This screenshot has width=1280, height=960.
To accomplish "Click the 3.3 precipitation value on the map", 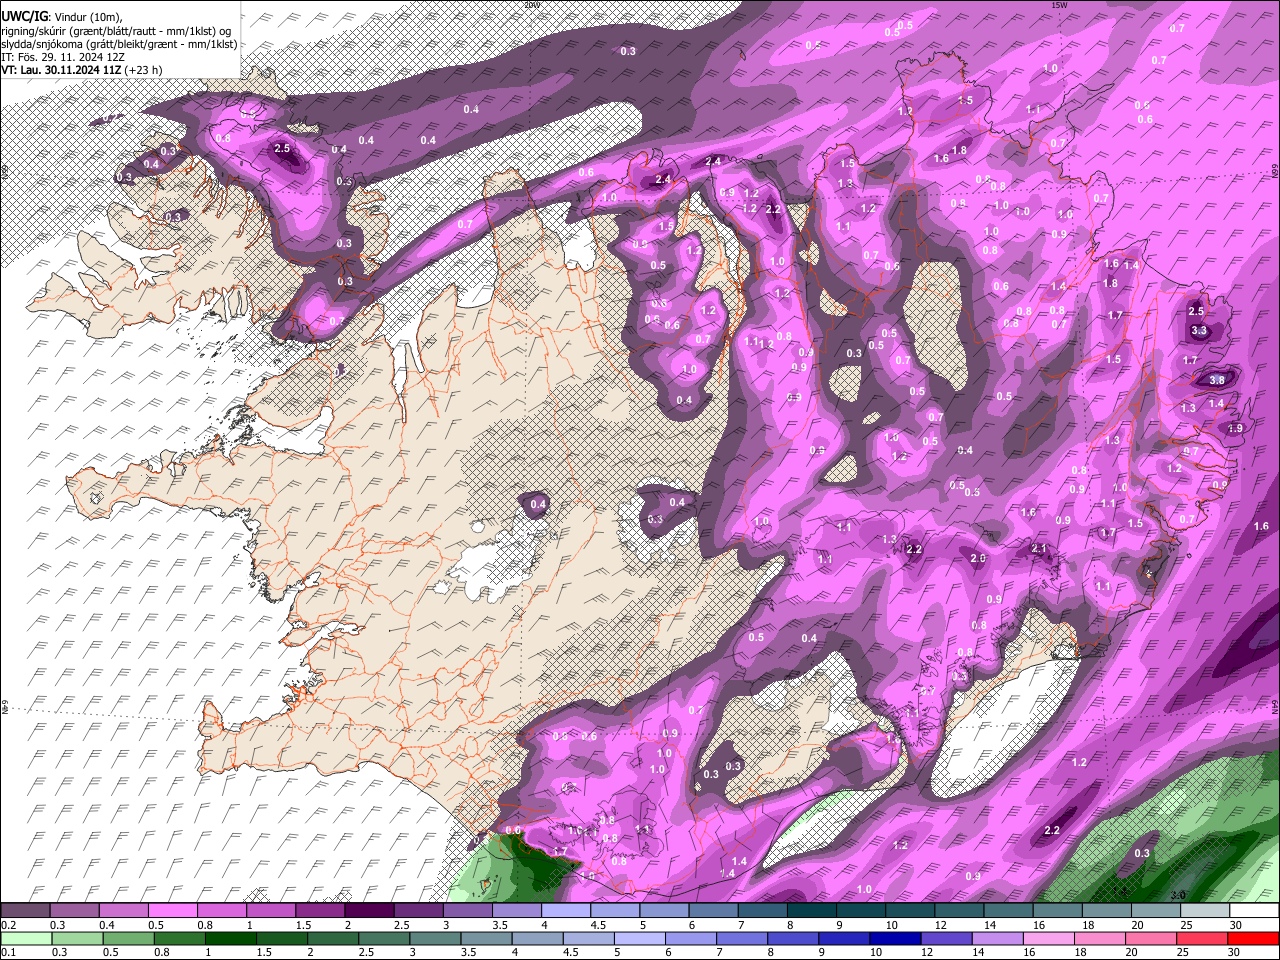I will click(x=1200, y=330).
